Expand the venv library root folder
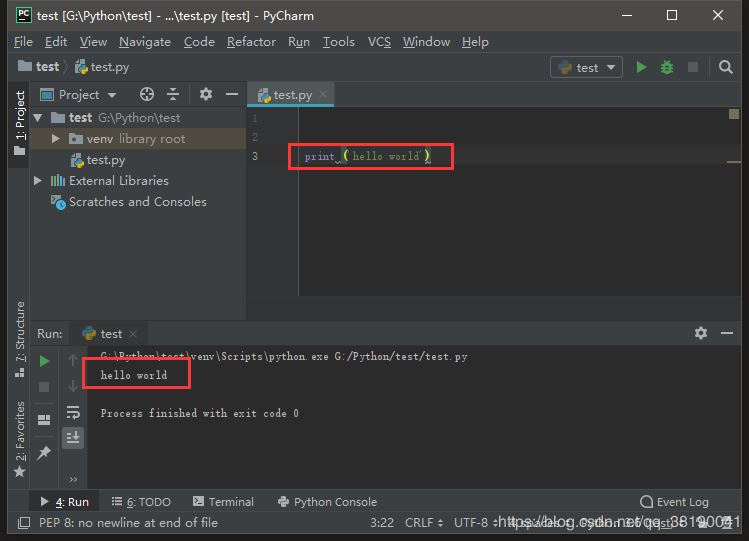The image size is (749, 541). (55, 138)
